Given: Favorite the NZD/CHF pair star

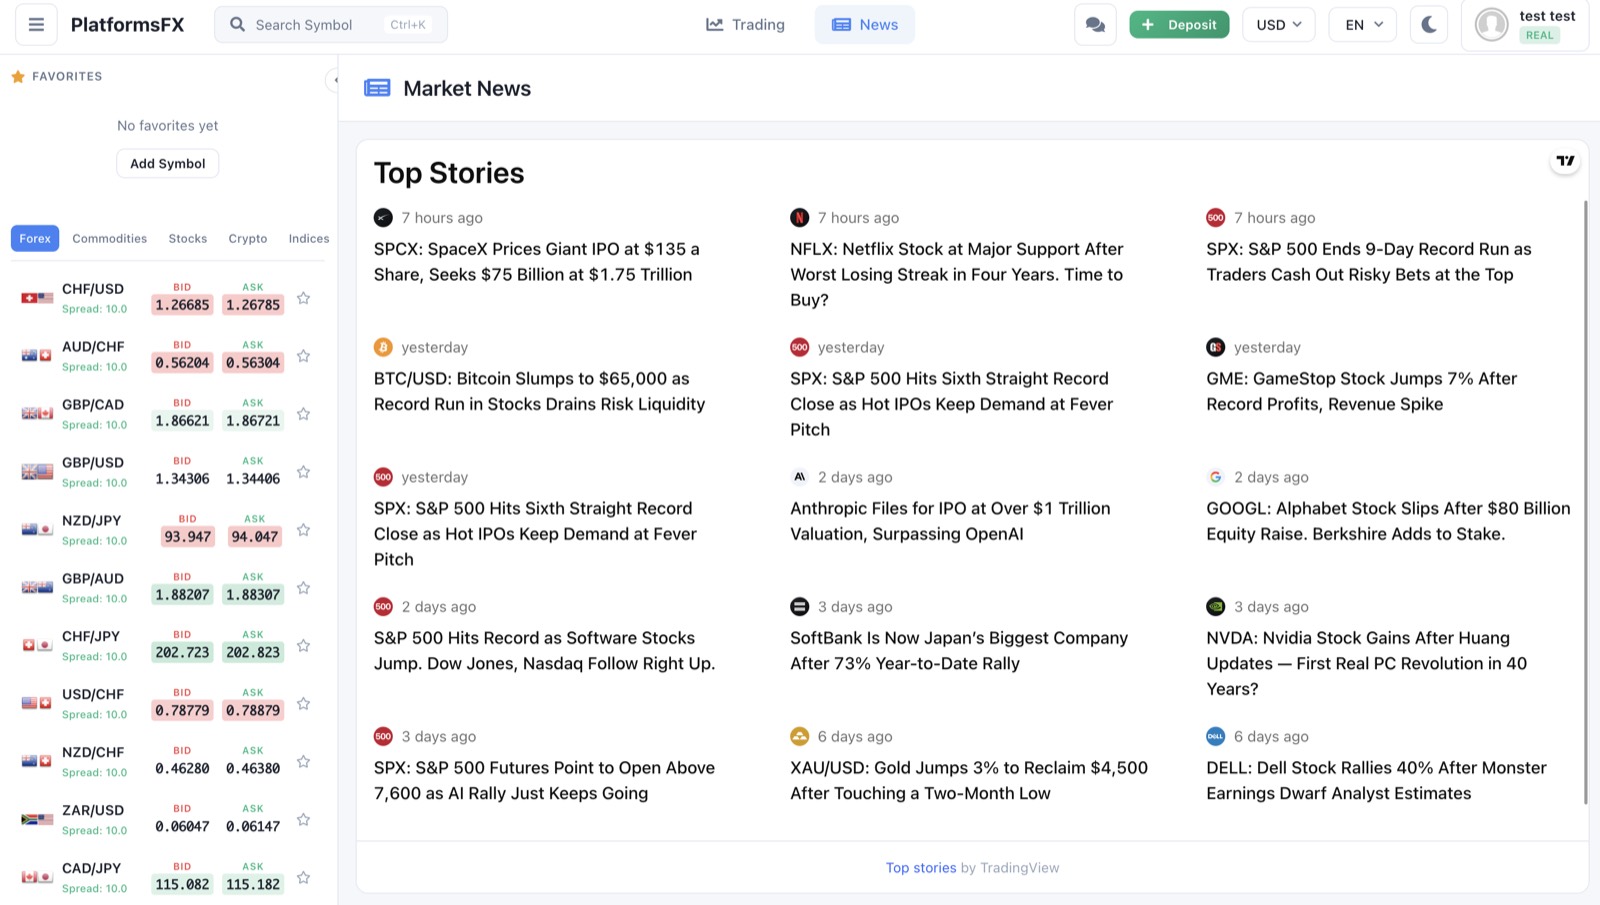Looking at the screenshot, I should 303,762.
